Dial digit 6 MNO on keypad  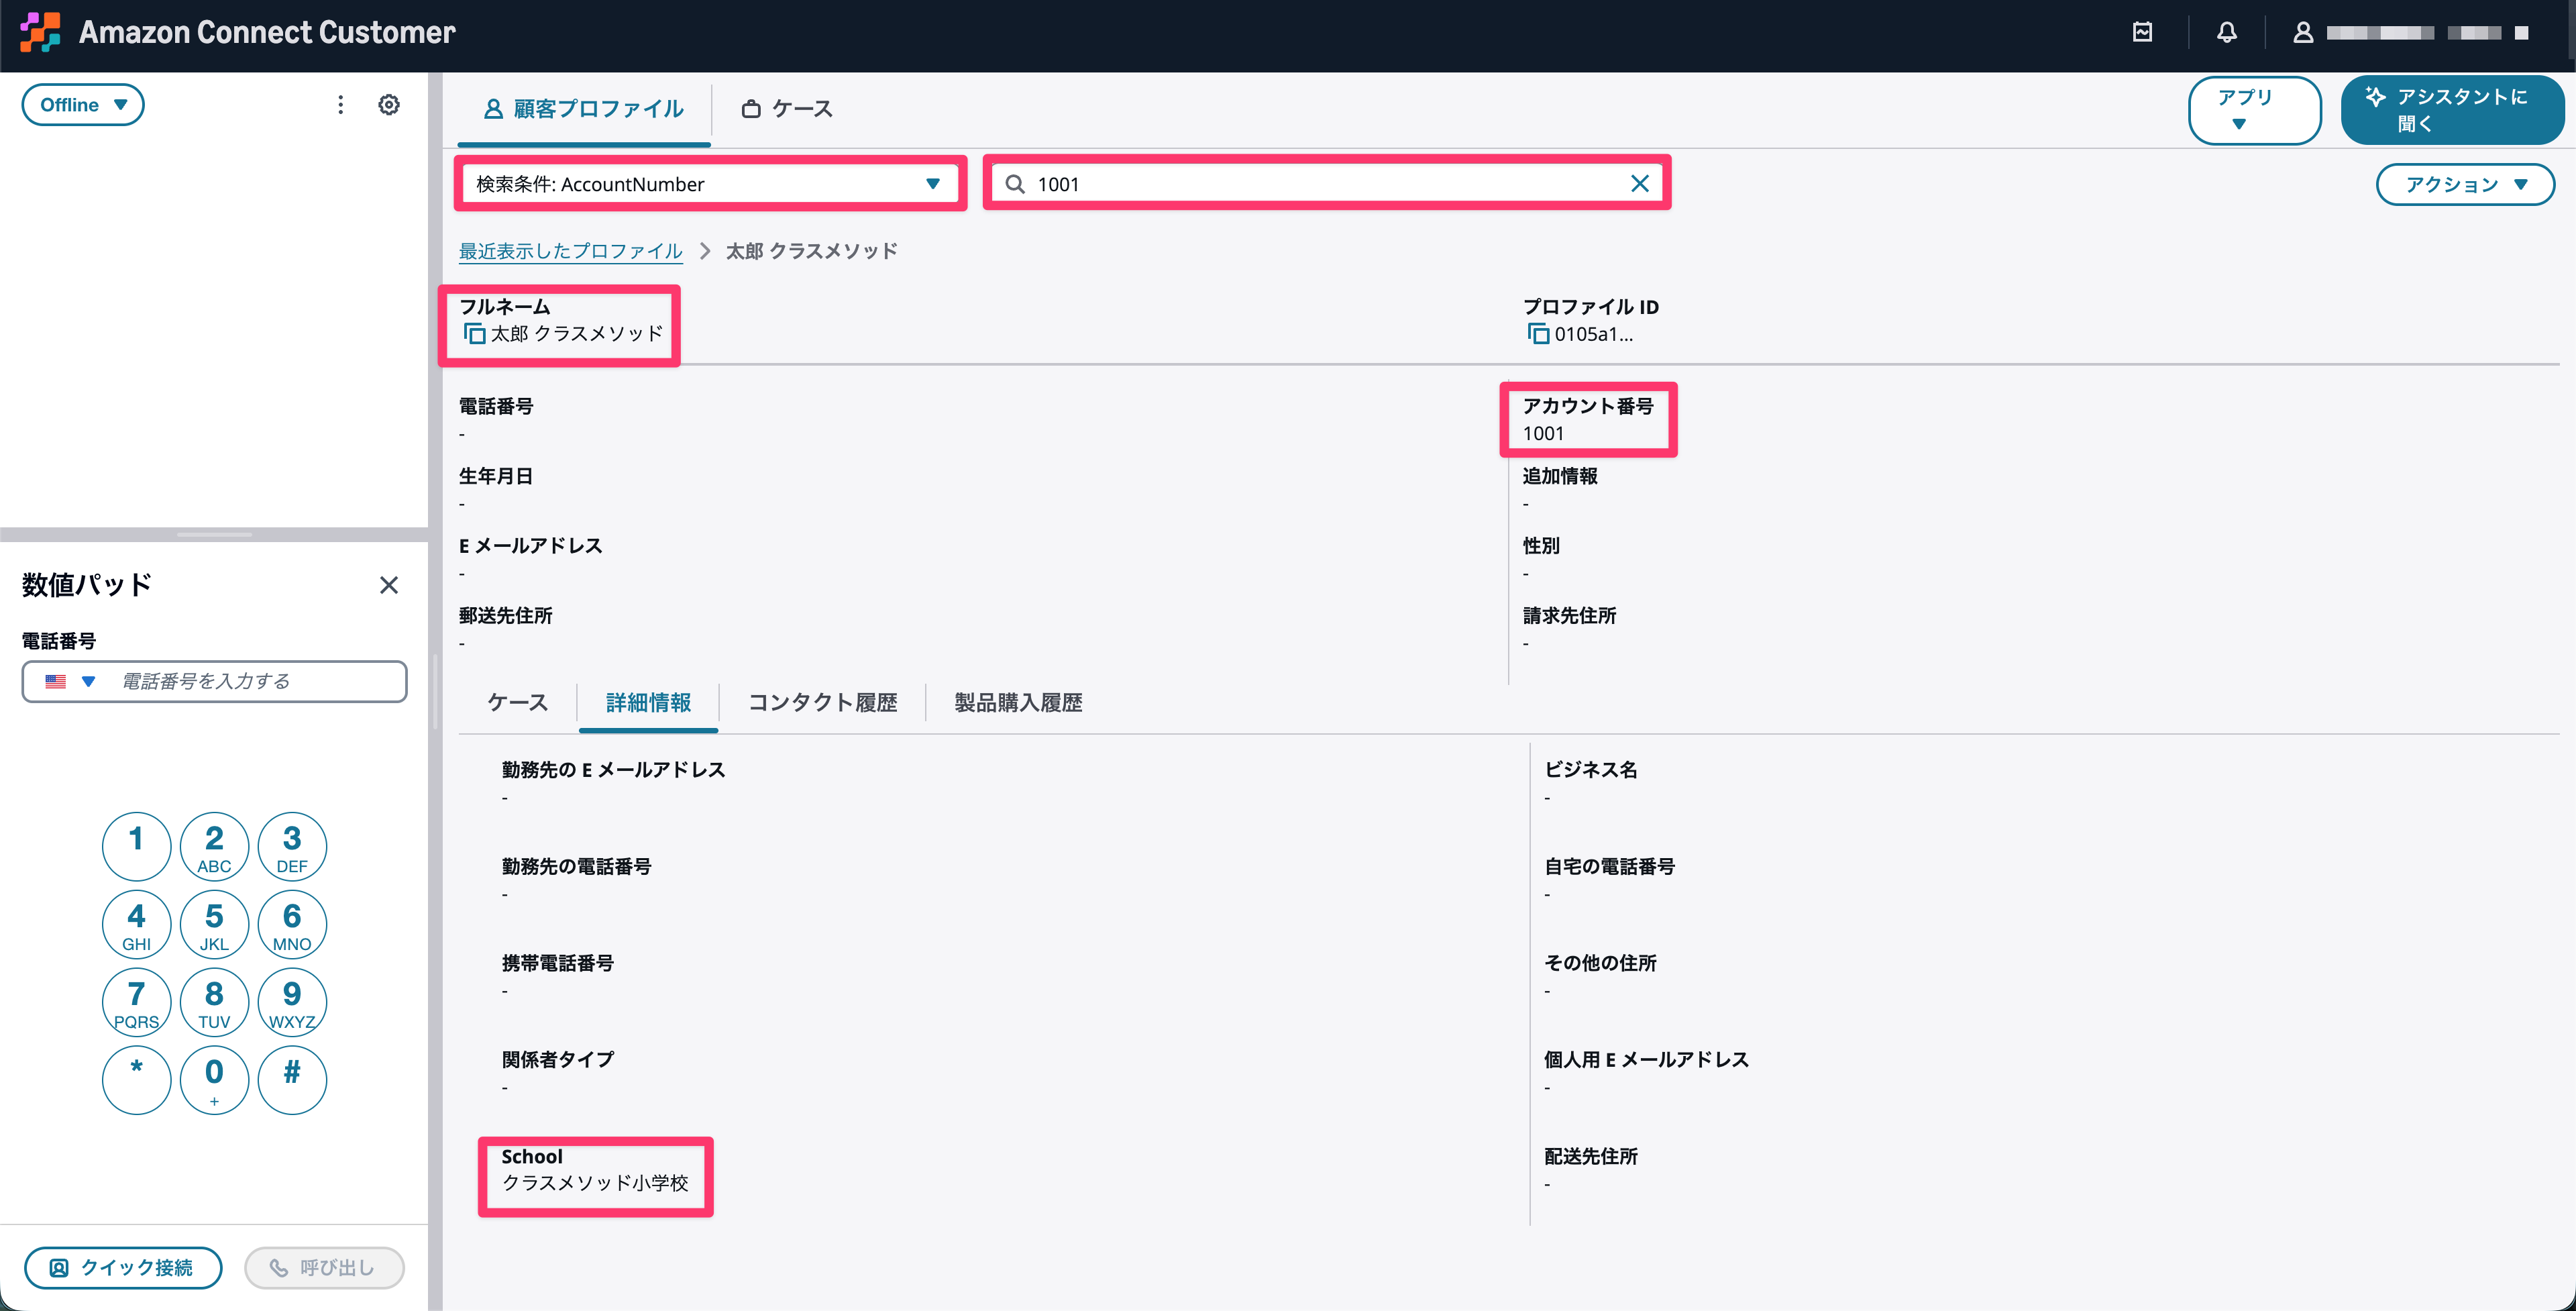pos(292,924)
